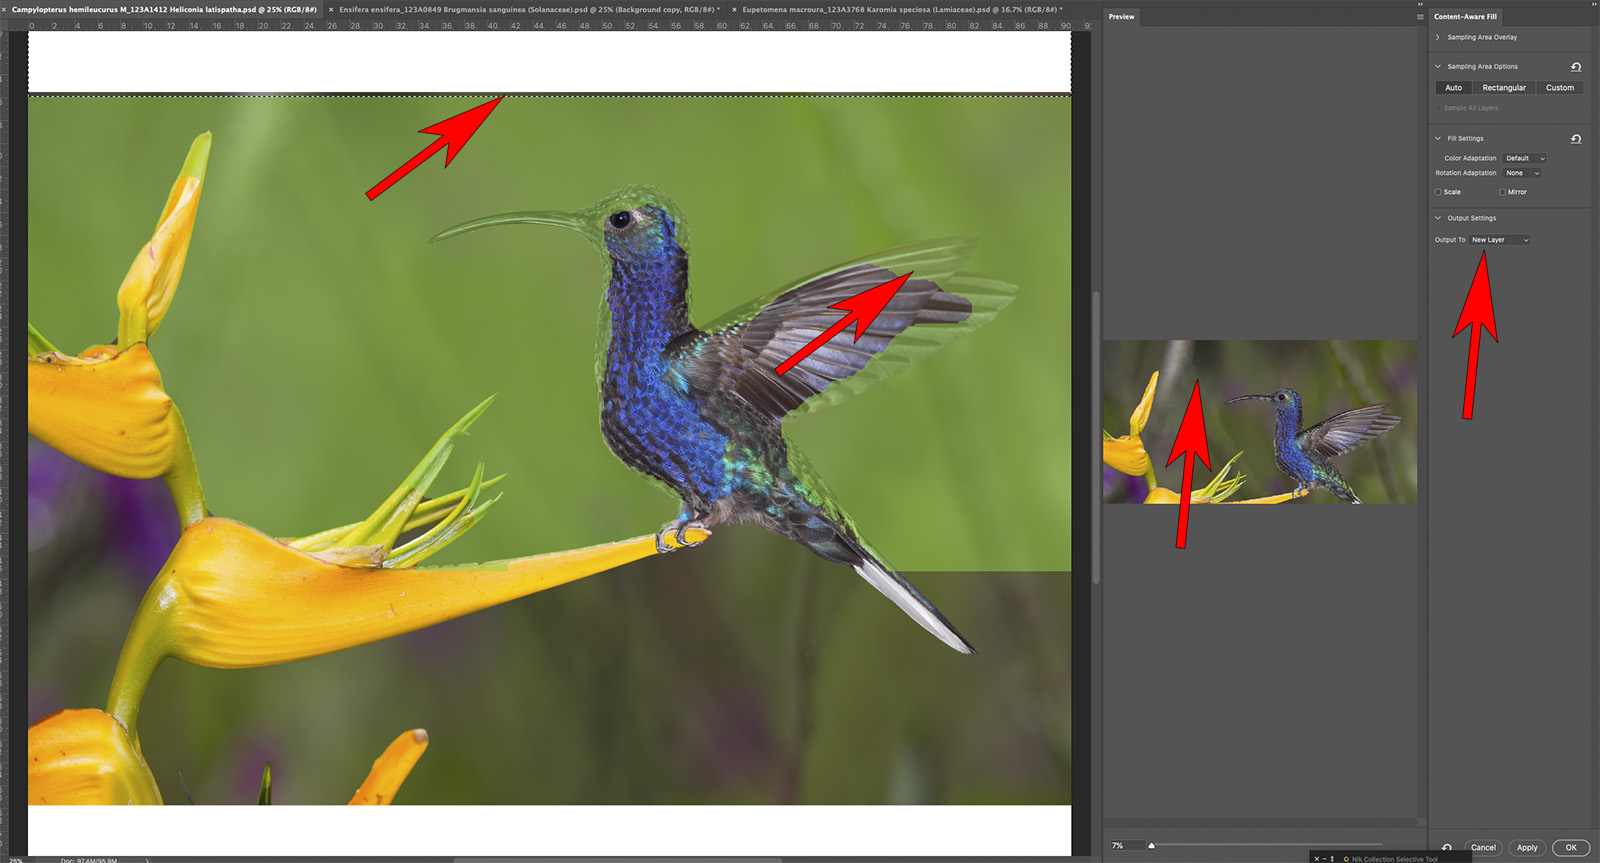This screenshot has height=863, width=1600.
Task: Minimize the Nik Collection Selective Tool panel
Action: click(x=1325, y=858)
